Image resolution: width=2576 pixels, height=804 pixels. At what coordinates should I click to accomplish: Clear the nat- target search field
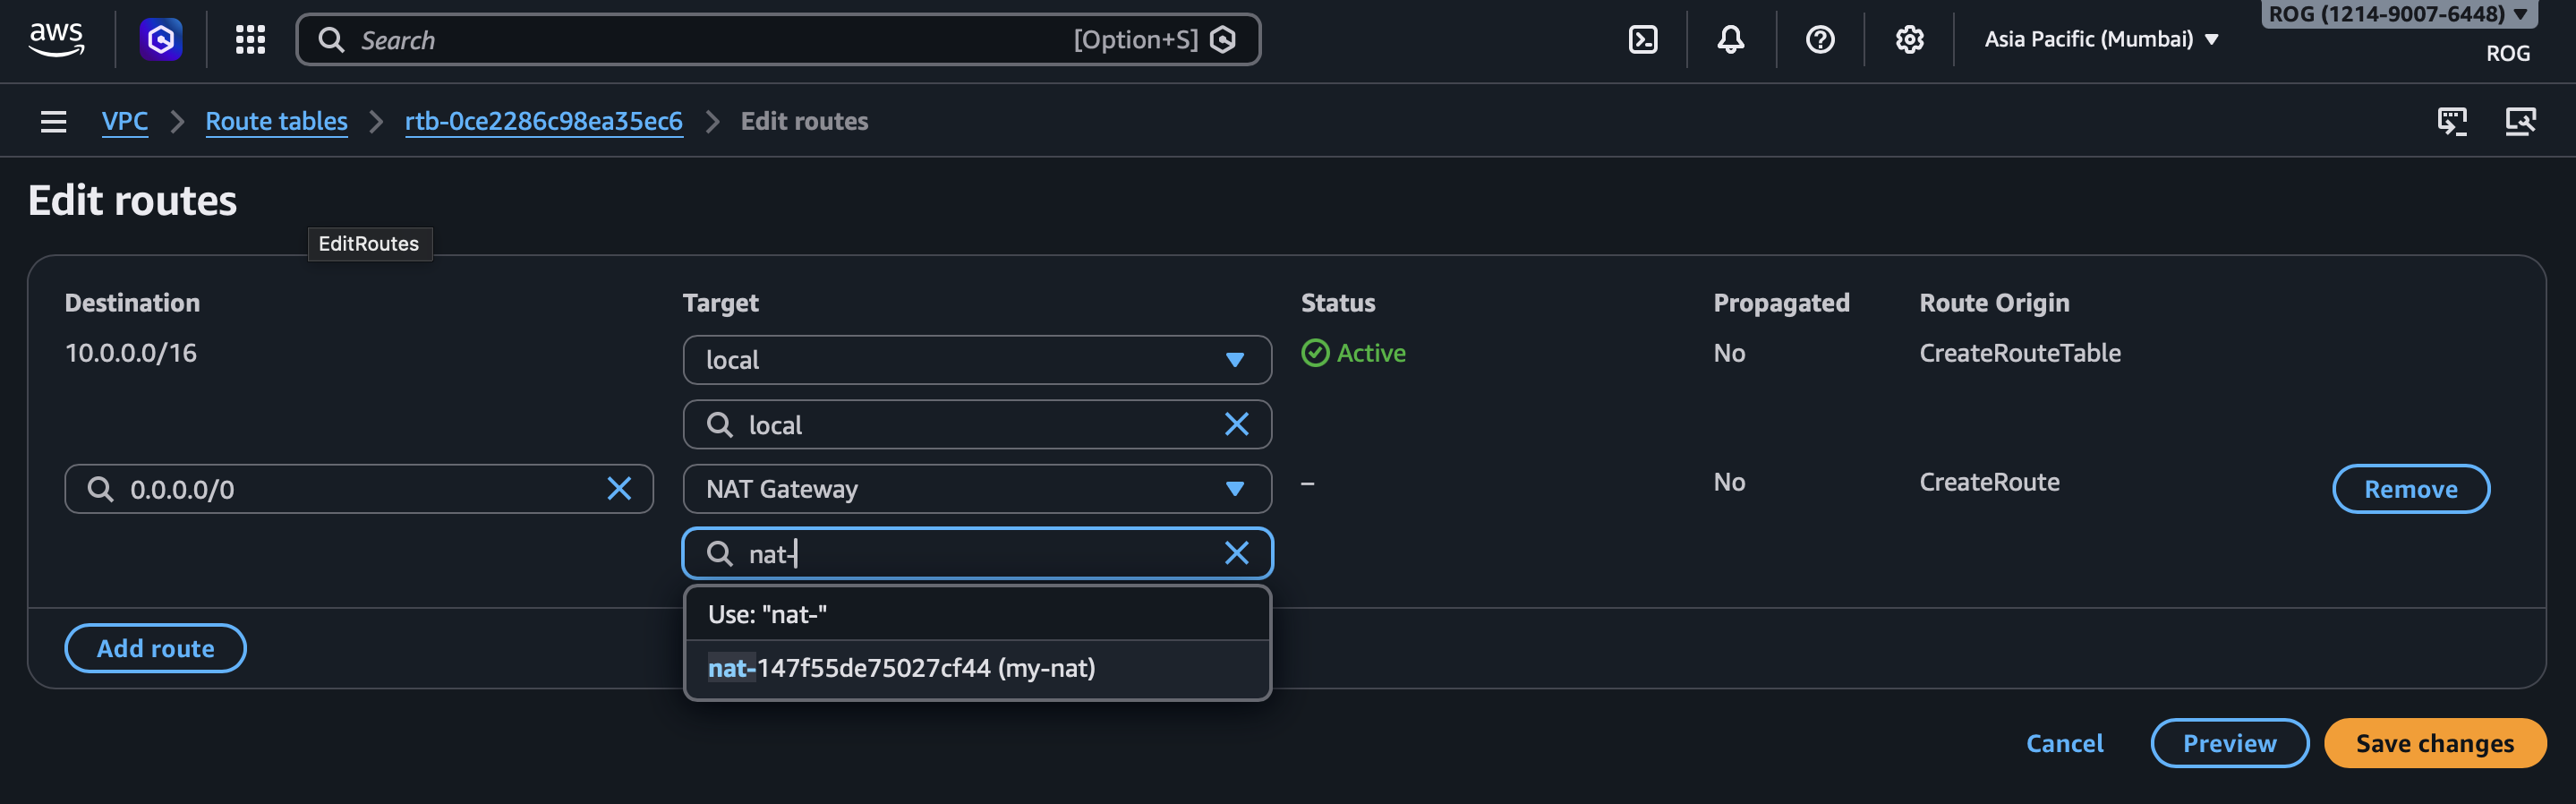[x=1236, y=553]
